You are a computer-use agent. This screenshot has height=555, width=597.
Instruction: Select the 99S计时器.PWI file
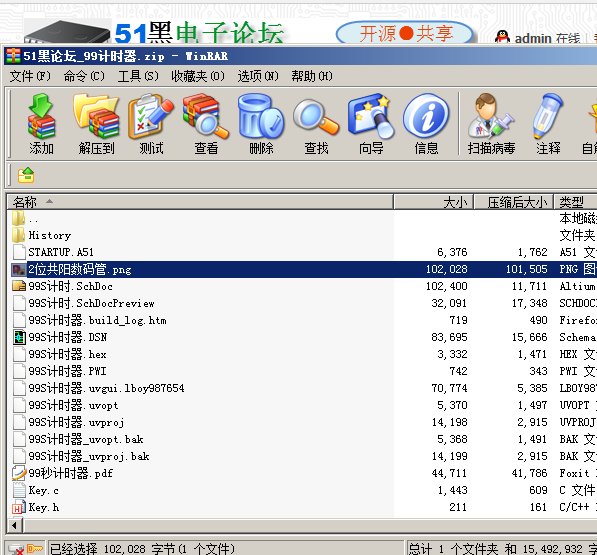[x=67, y=371]
